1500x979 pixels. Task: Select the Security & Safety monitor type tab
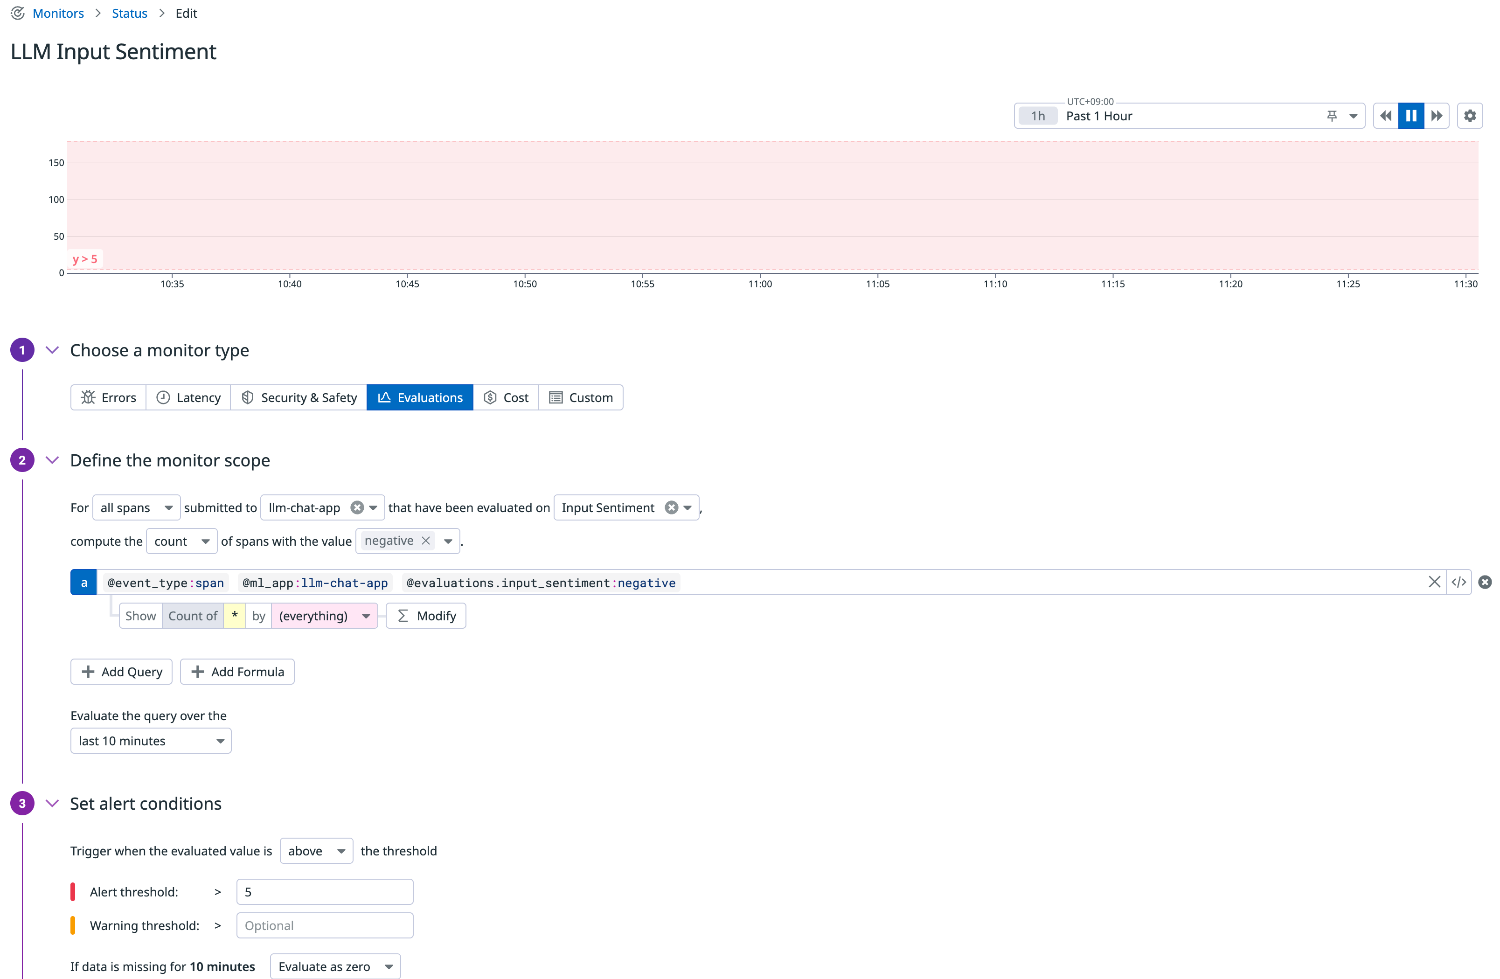point(299,398)
